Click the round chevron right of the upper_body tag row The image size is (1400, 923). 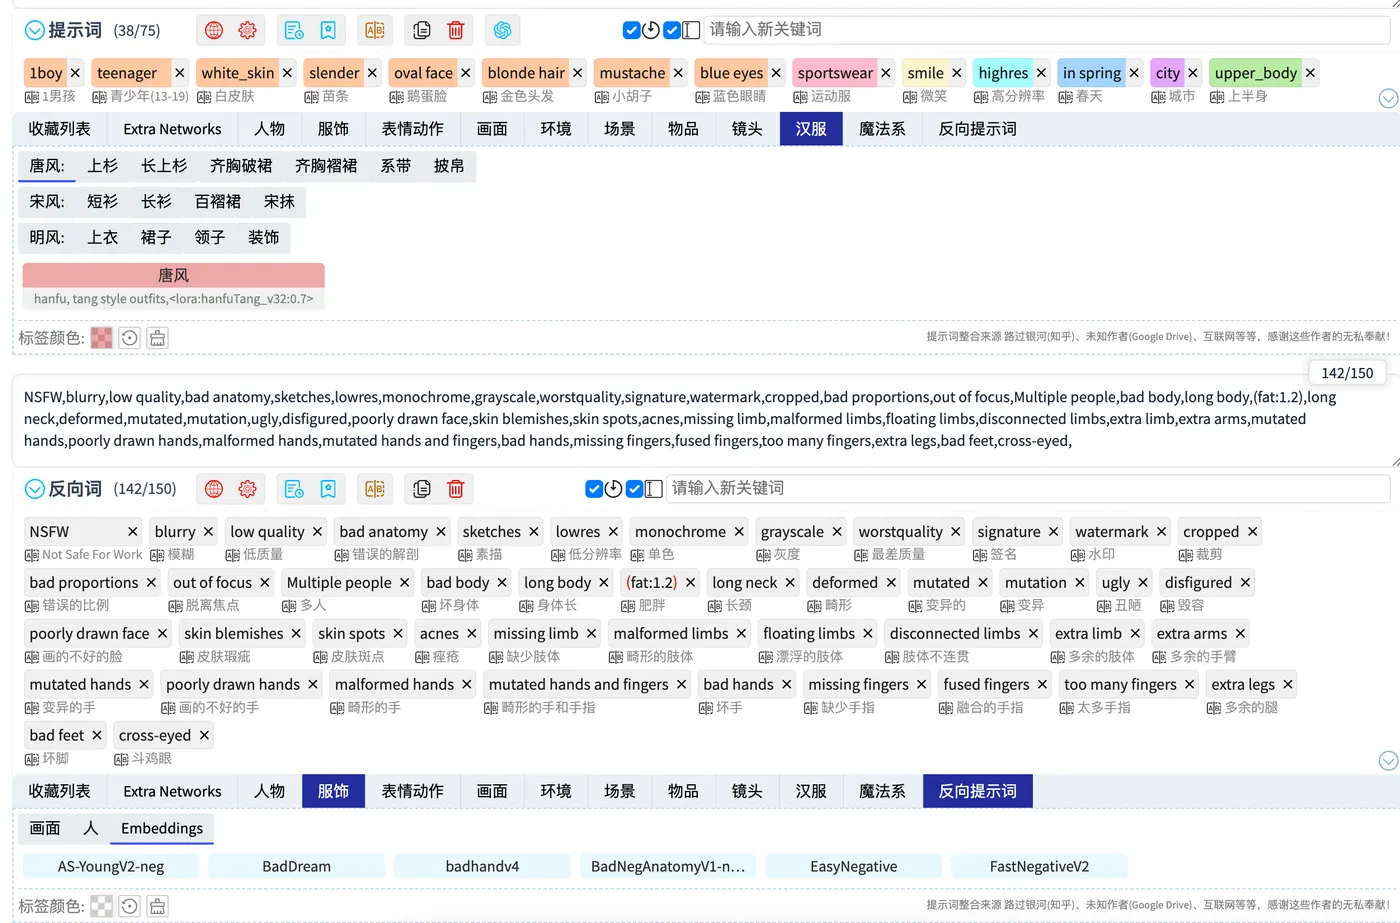click(1388, 98)
